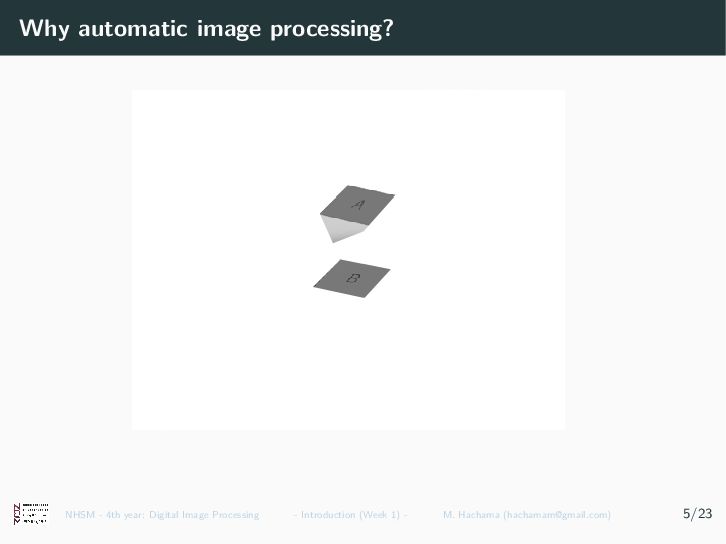Click author text 'M. Hachama (hachamam@gmail.com)'
The image size is (726, 544).
click(x=527, y=514)
